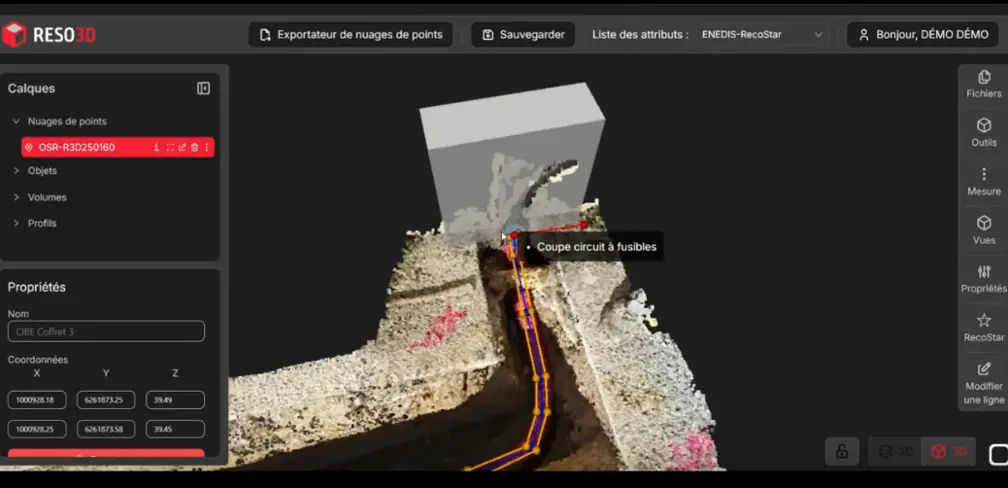1008x488 pixels.
Task: Click the Nom input field
Action: [106, 331]
